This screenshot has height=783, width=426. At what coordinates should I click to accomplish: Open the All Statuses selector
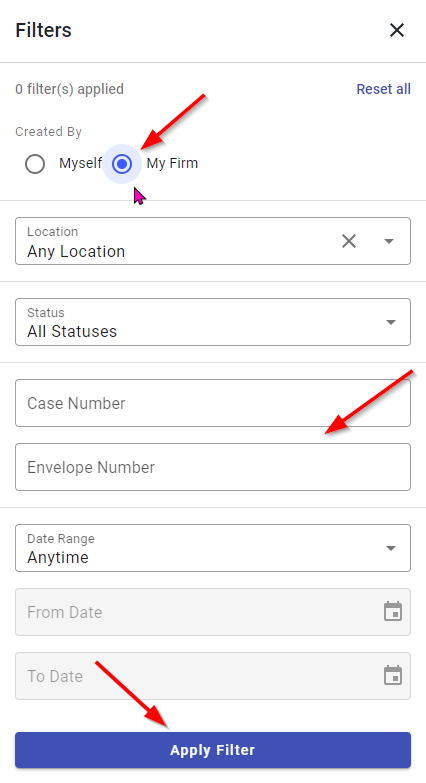(213, 322)
